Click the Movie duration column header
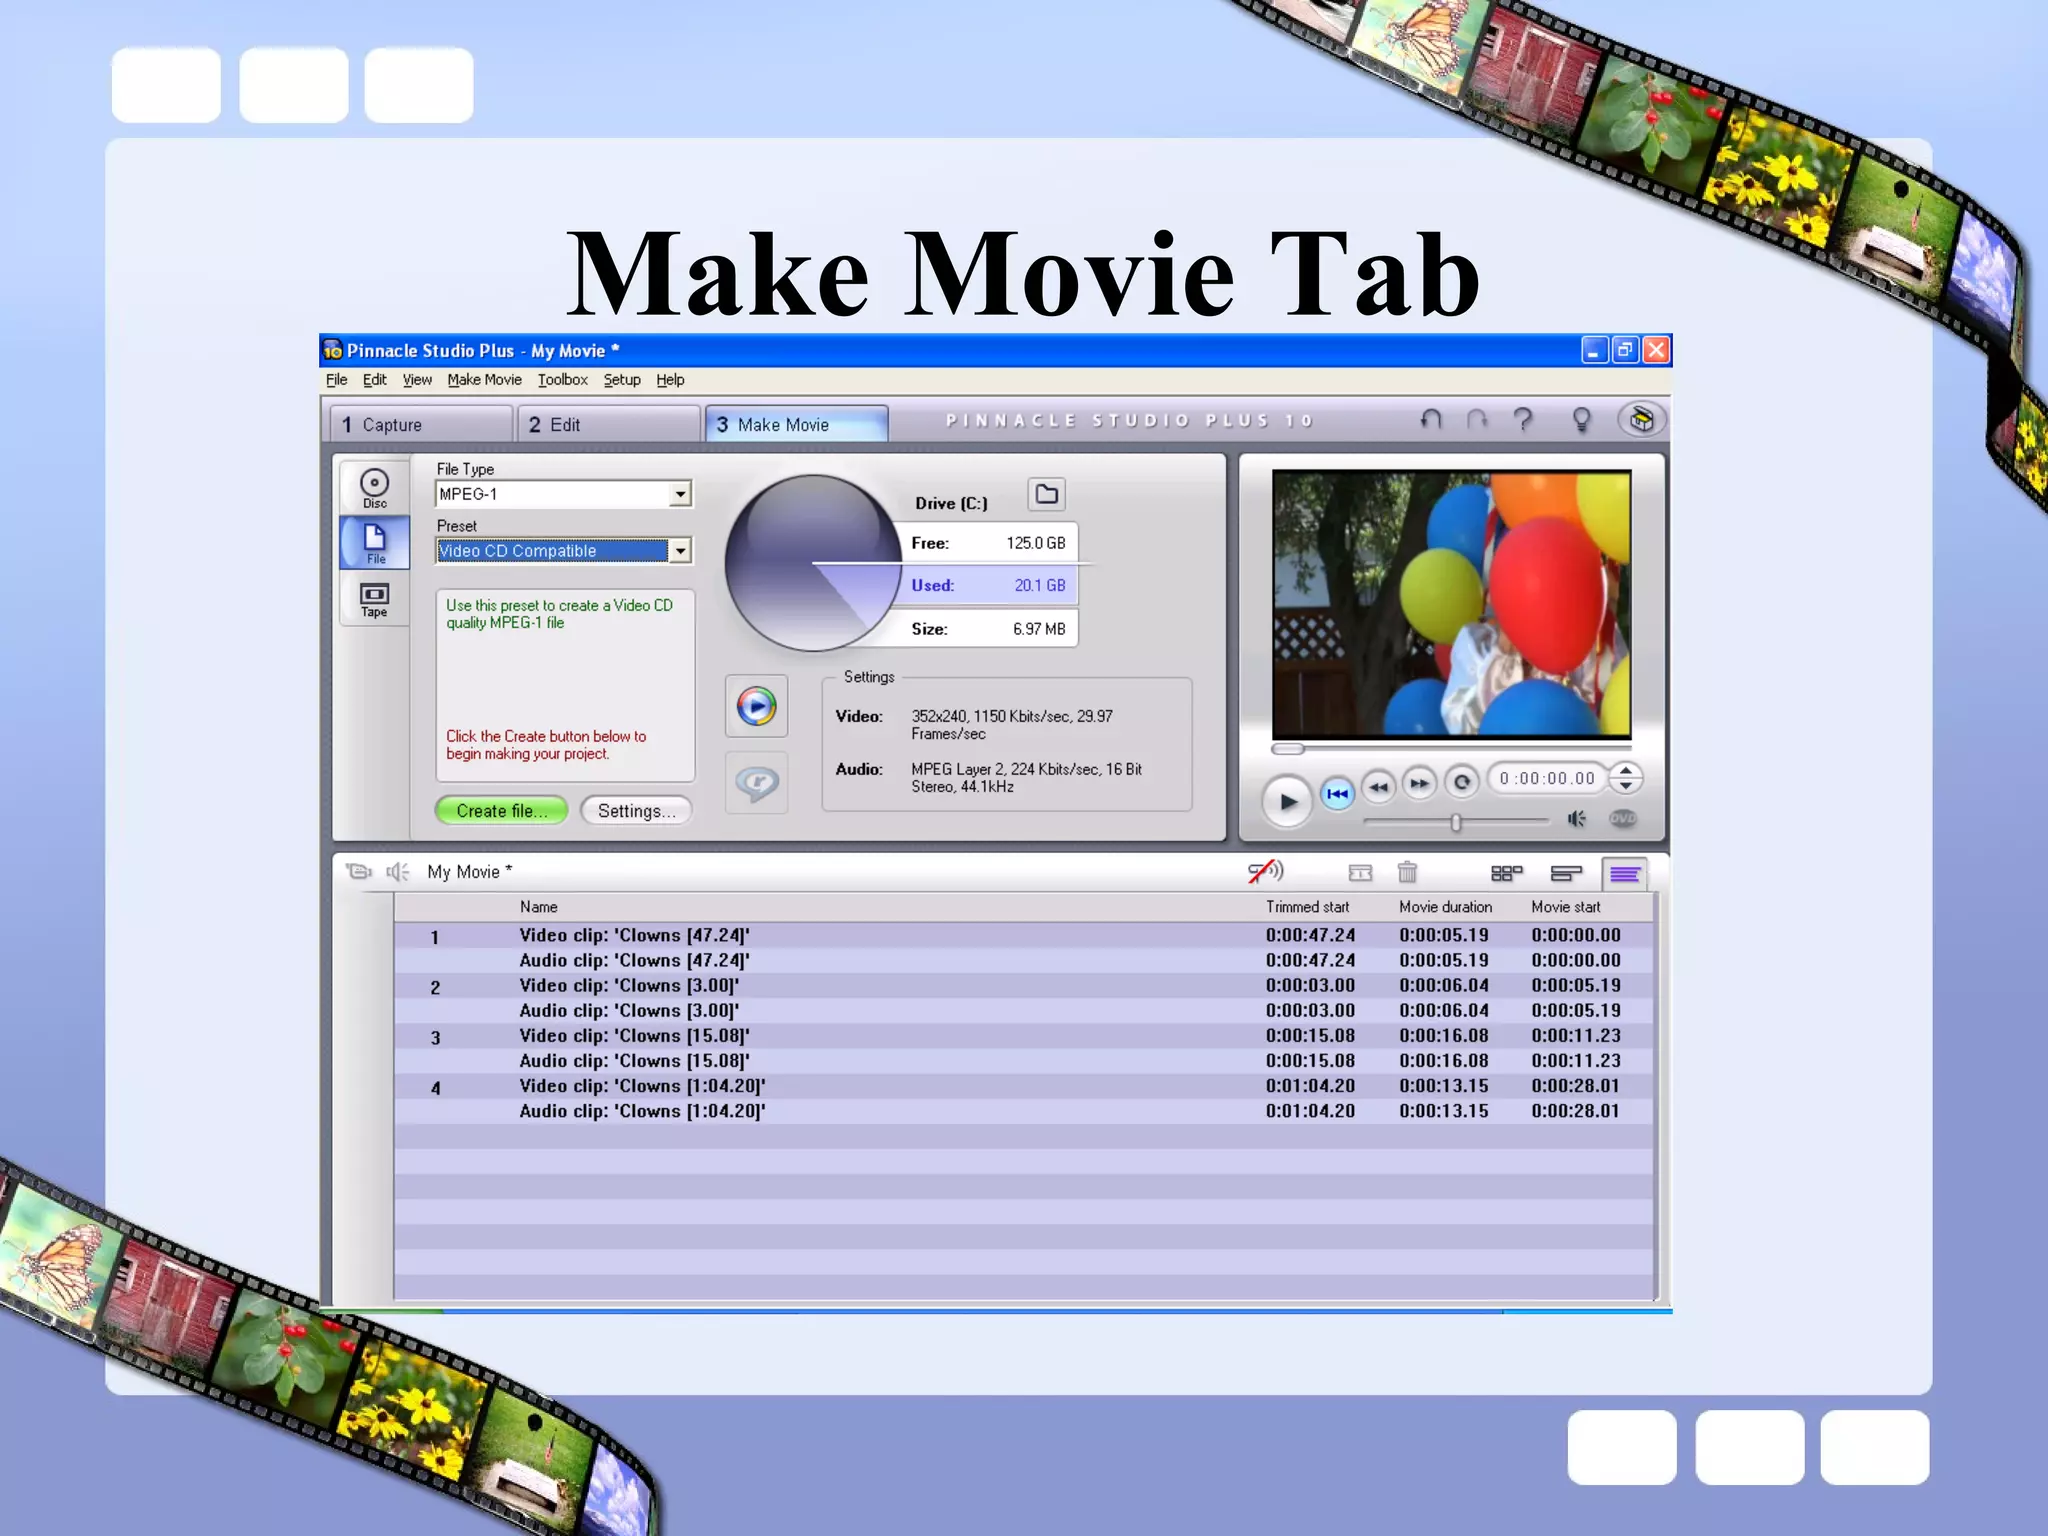The height and width of the screenshot is (1536, 2048). pyautogui.click(x=1445, y=907)
